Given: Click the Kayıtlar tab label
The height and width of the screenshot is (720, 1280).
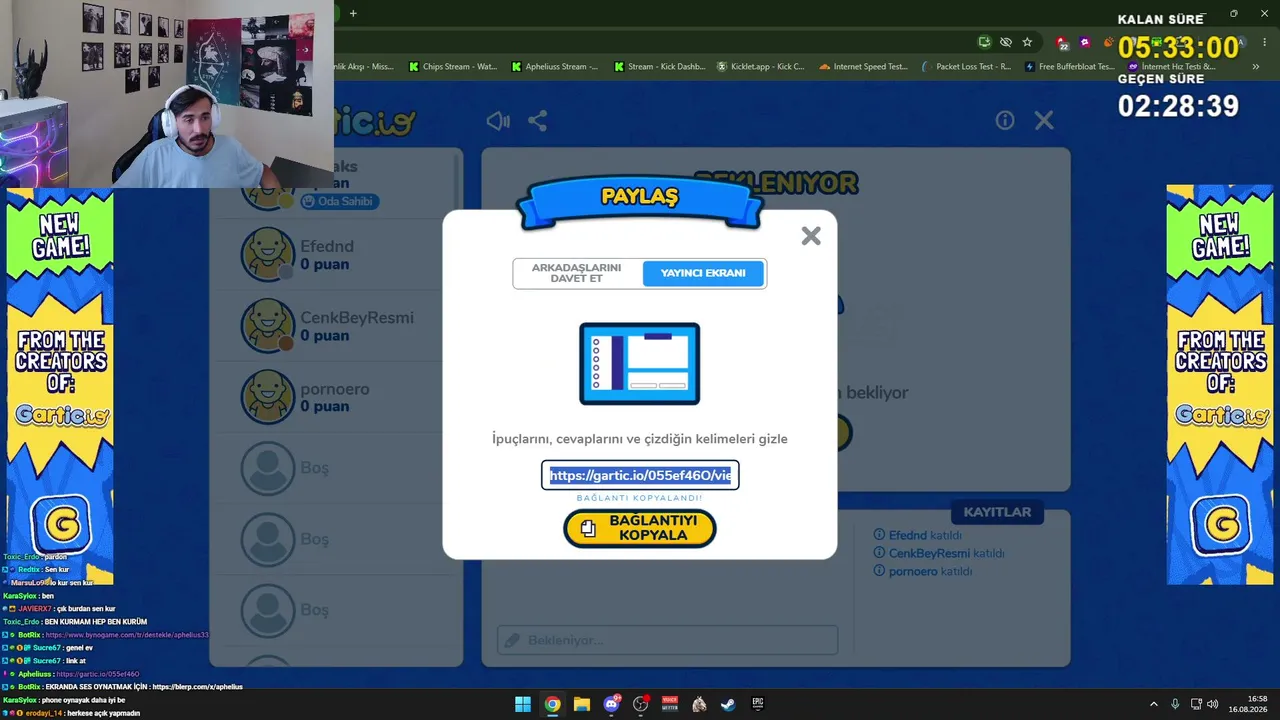Looking at the screenshot, I should pos(997,512).
